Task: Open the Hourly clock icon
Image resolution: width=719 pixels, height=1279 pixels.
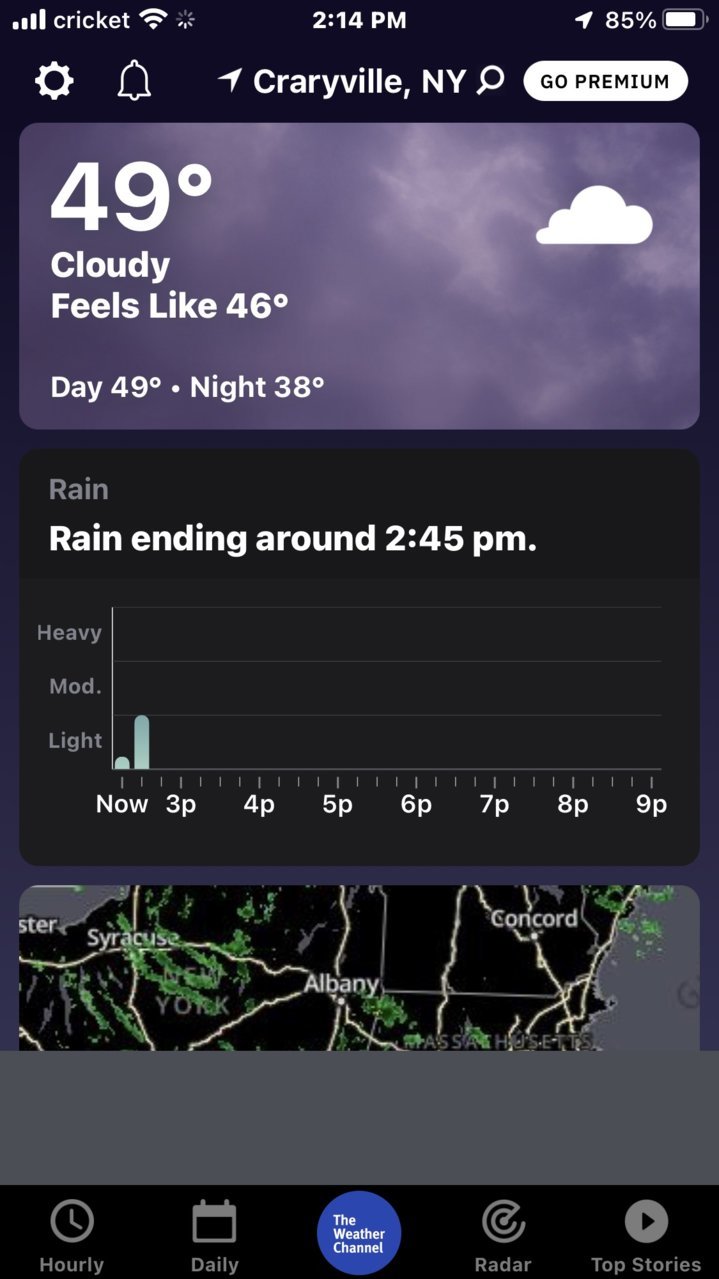Action: pyautogui.click(x=72, y=1221)
